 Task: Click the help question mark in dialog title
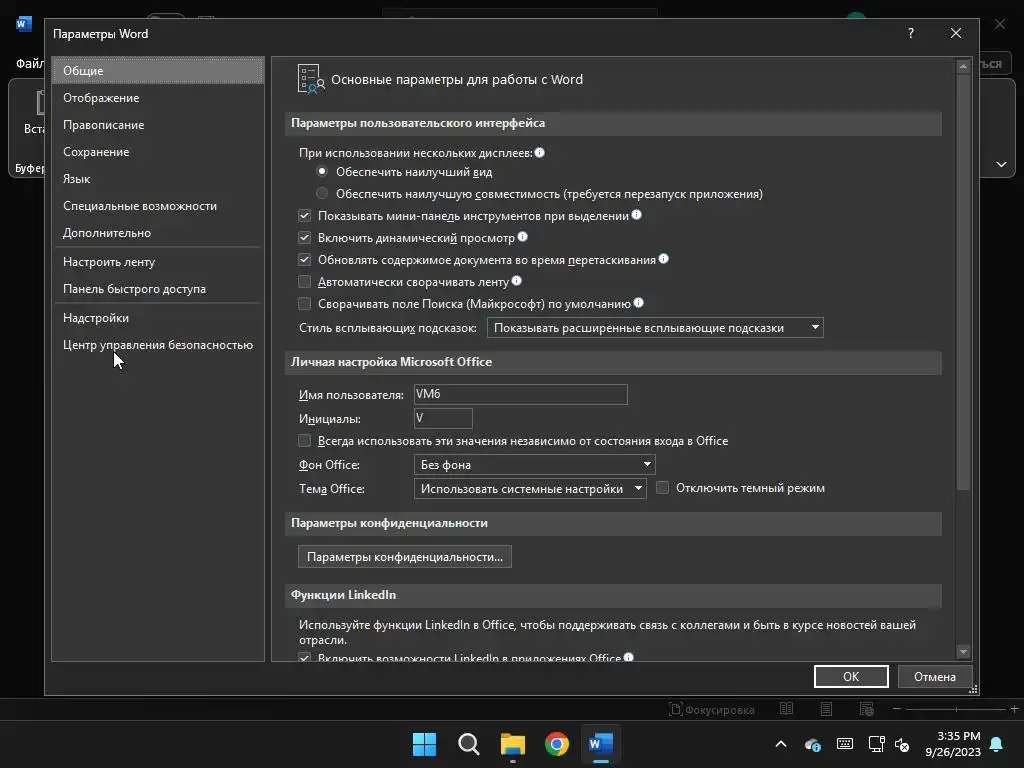point(911,33)
